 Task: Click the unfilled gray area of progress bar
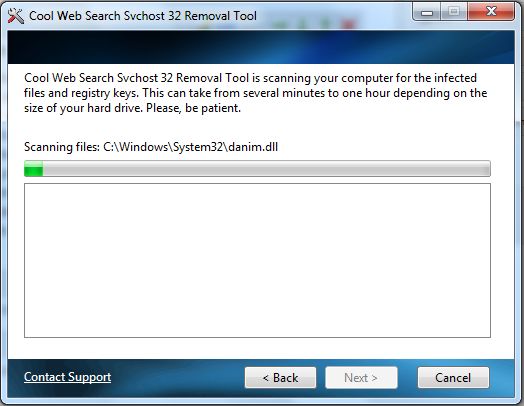click(x=267, y=168)
